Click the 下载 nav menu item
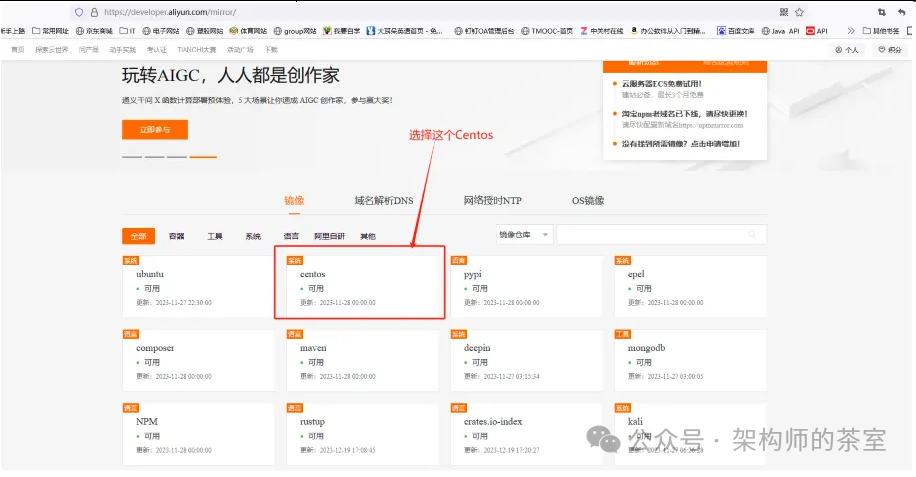Image resolution: width=916 pixels, height=477 pixels. click(271, 50)
